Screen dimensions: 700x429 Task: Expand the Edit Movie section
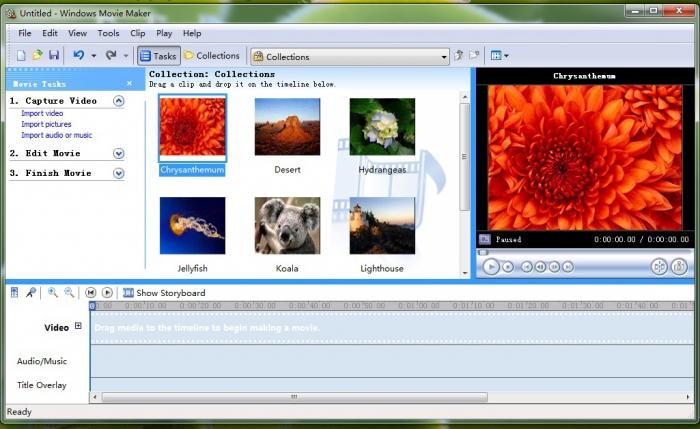118,154
